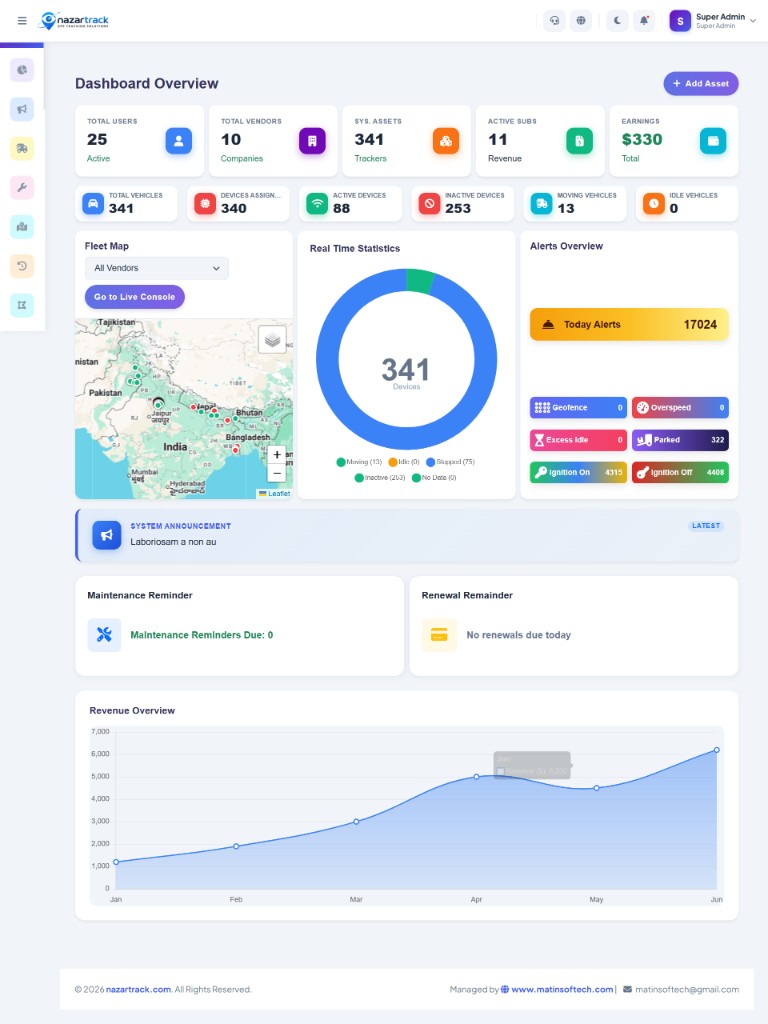Image resolution: width=768 pixels, height=1024 pixels.
Task: Click the Active Devices wifi icon
Action: [x=317, y=204]
